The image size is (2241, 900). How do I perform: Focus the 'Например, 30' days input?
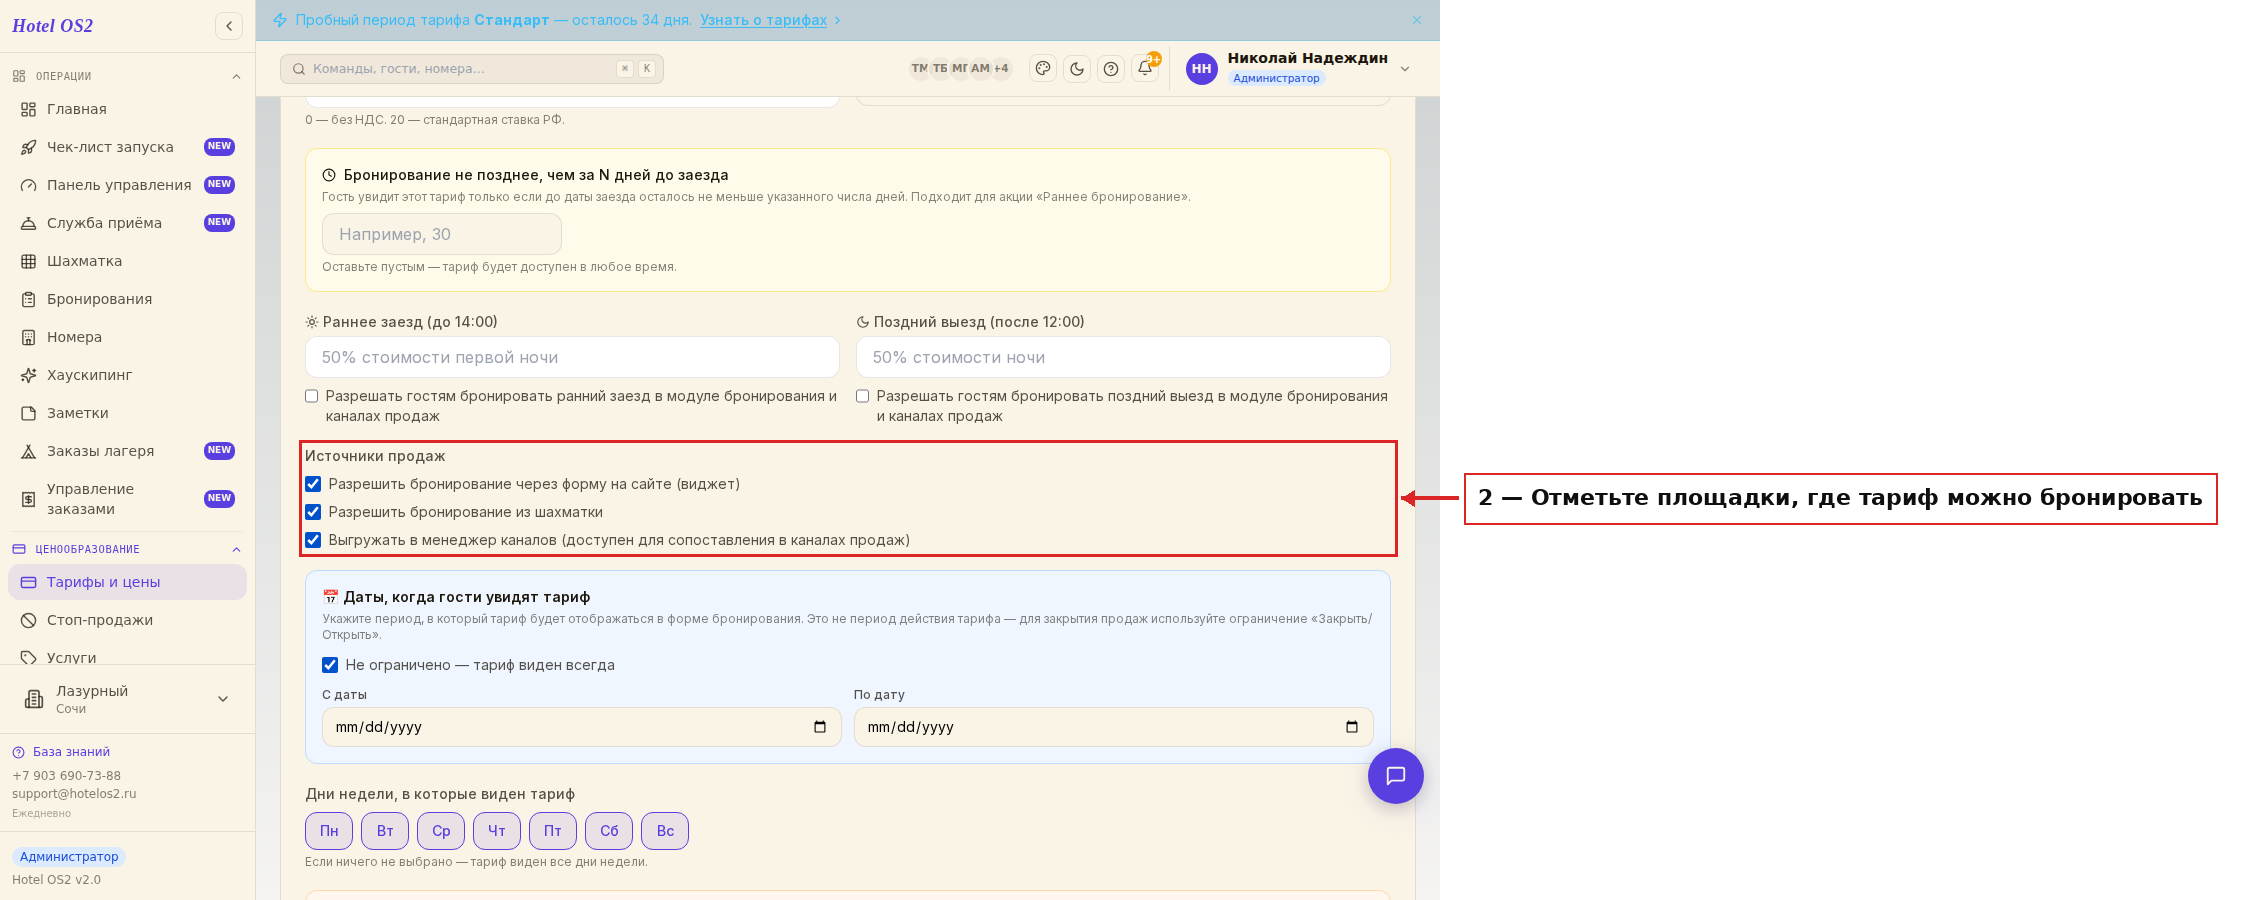[x=442, y=234]
